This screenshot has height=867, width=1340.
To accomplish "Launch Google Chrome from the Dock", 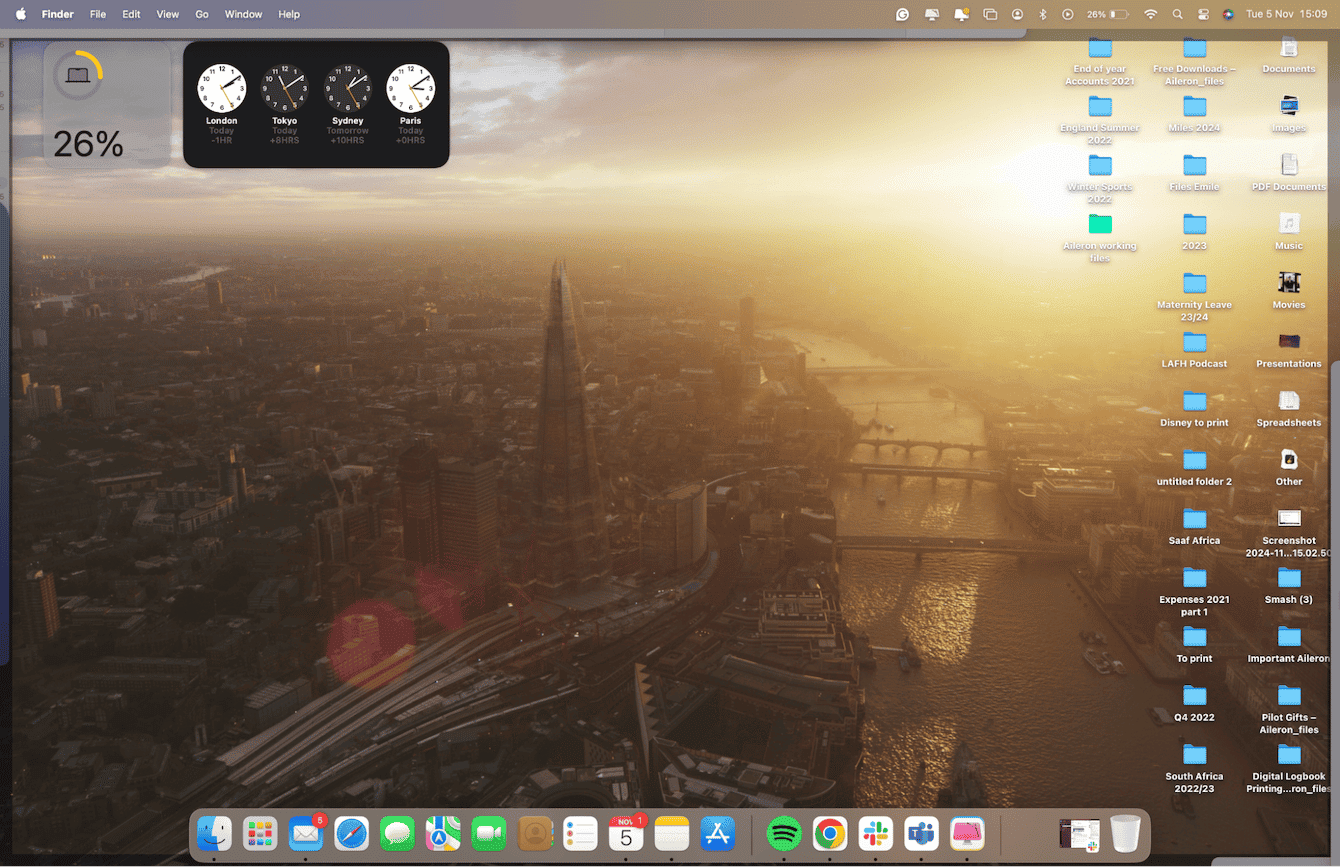I will tap(830, 833).
